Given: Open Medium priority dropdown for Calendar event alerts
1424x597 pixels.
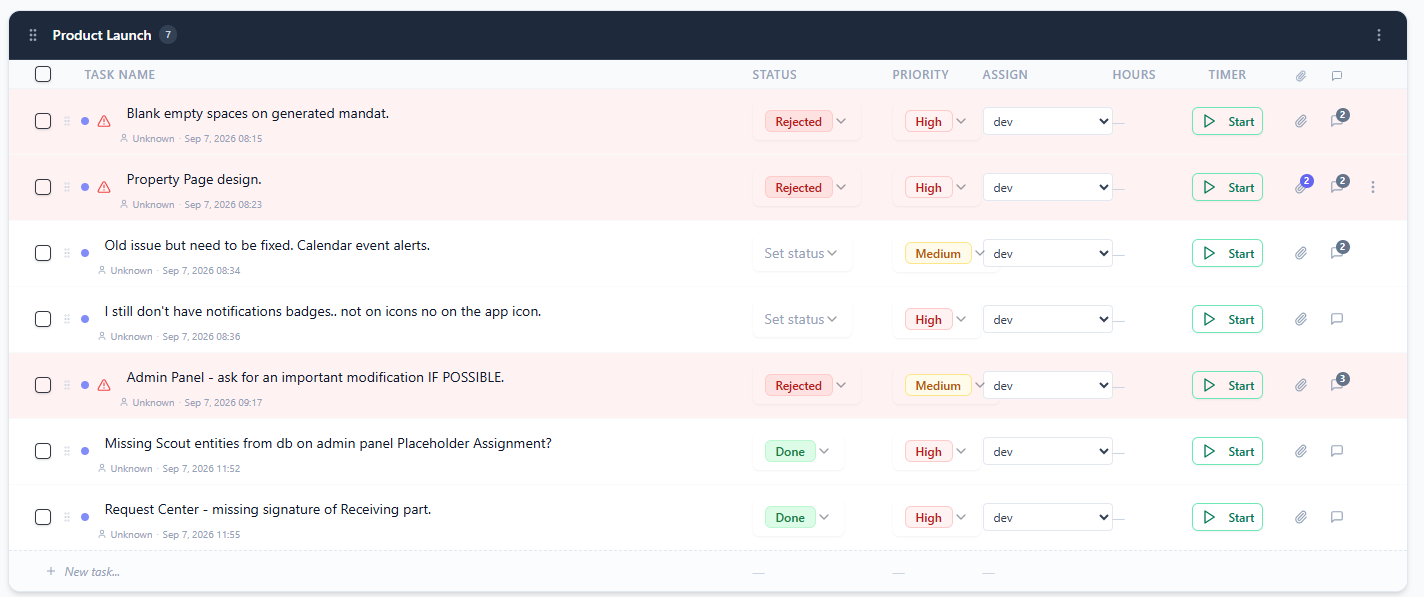Looking at the screenshot, I should pyautogui.click(x=946, y=253).
